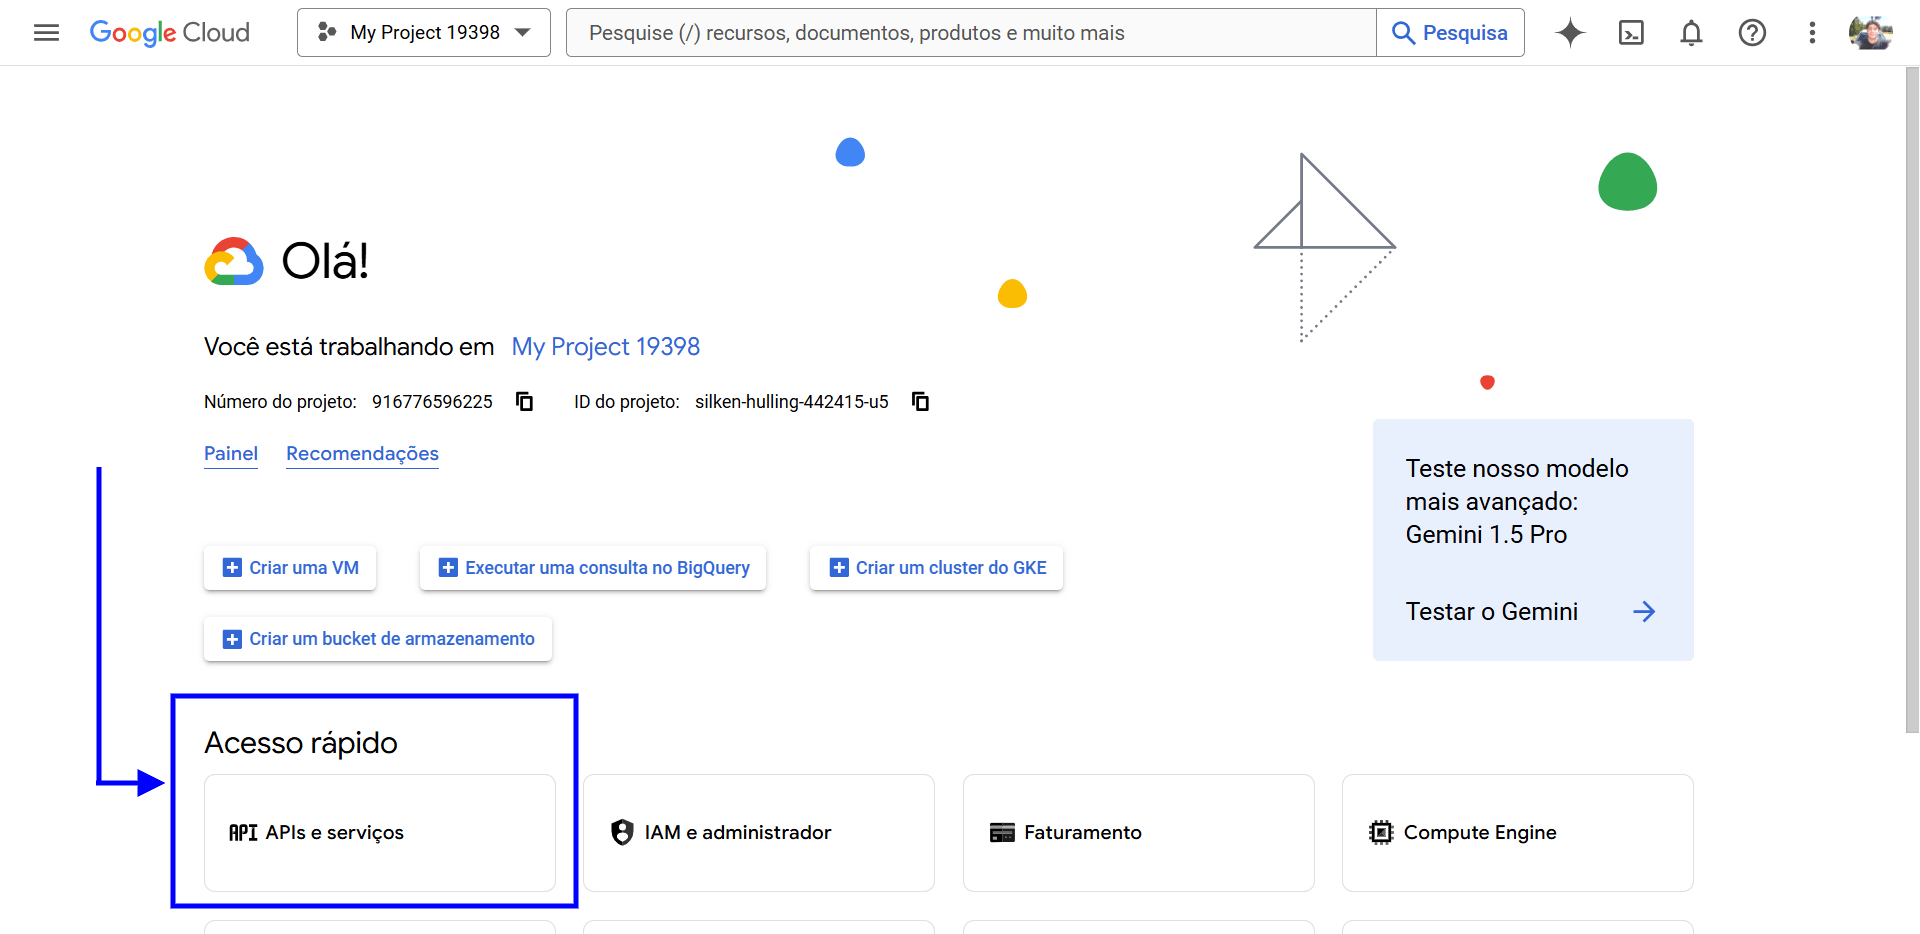Click the shield icon on IAM e administrador
Viewport: 1920px width, 934px height.
[622, 833]
